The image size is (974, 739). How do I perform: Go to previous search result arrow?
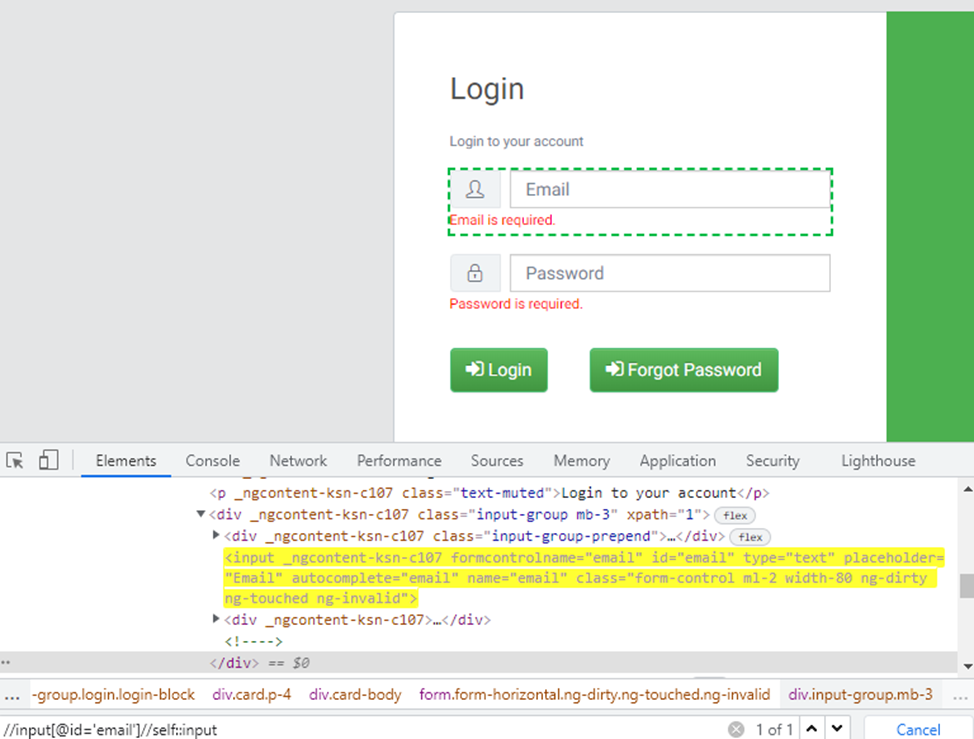(x=811, y=728)
